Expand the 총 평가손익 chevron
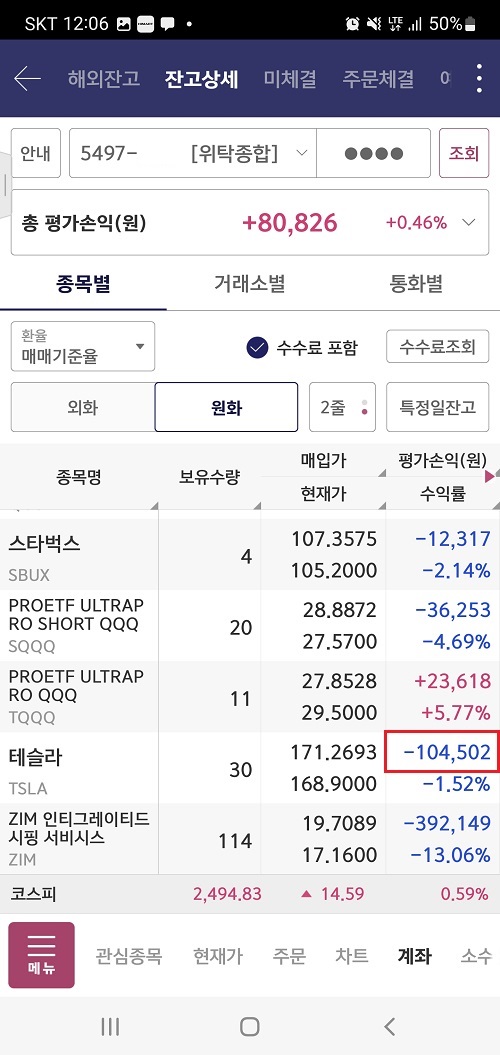 (x=469, y=223)
